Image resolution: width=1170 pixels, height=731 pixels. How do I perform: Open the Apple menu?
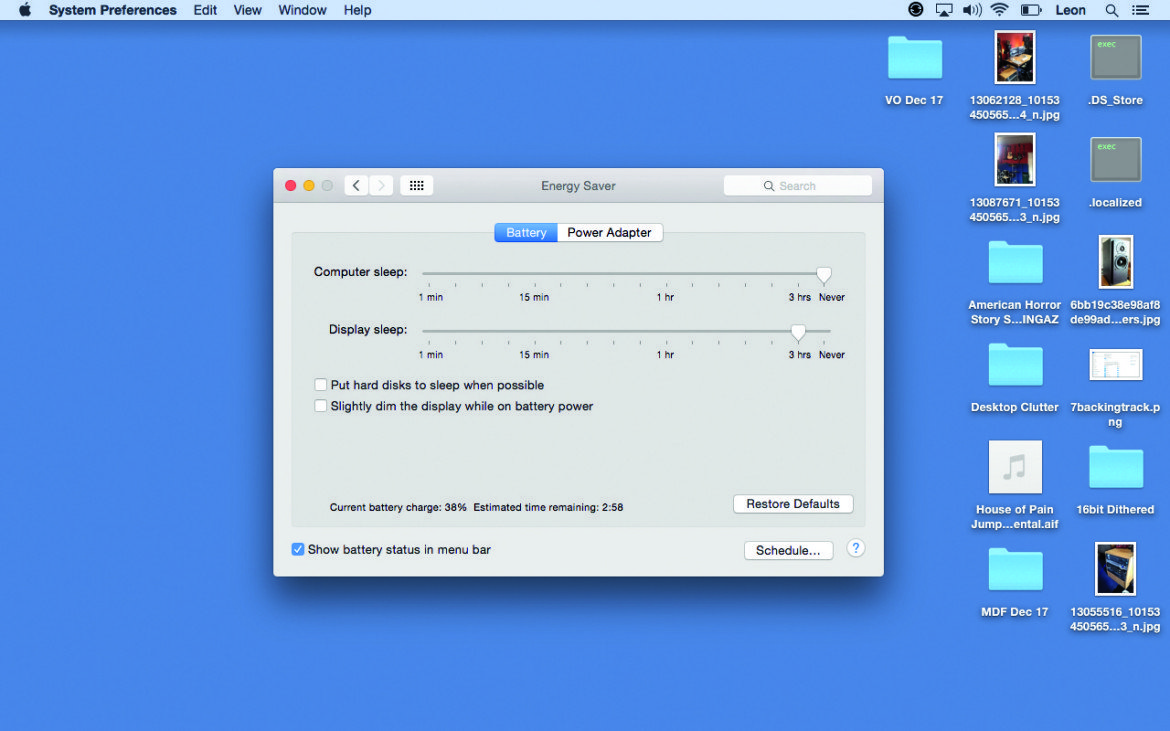(25, 10)
